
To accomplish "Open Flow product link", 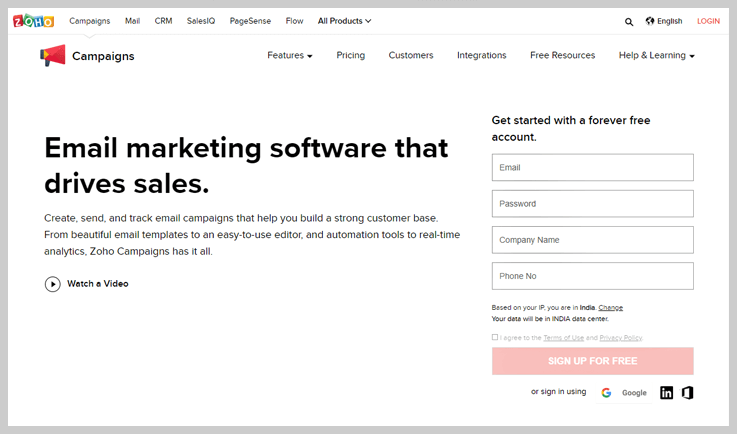I will click(294, 21).
